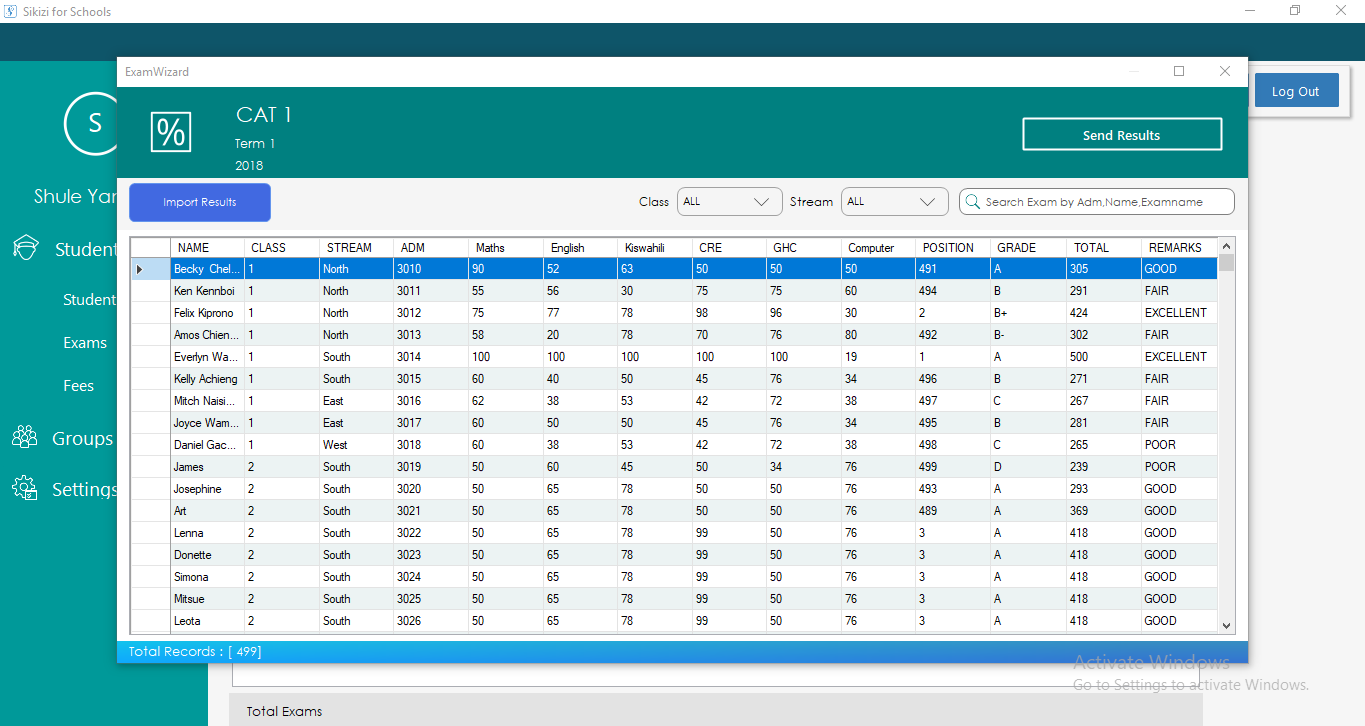Viewport: 1365px width, 726px height.
Task: Select the Josephine name cell
Action: click(207, 489)
